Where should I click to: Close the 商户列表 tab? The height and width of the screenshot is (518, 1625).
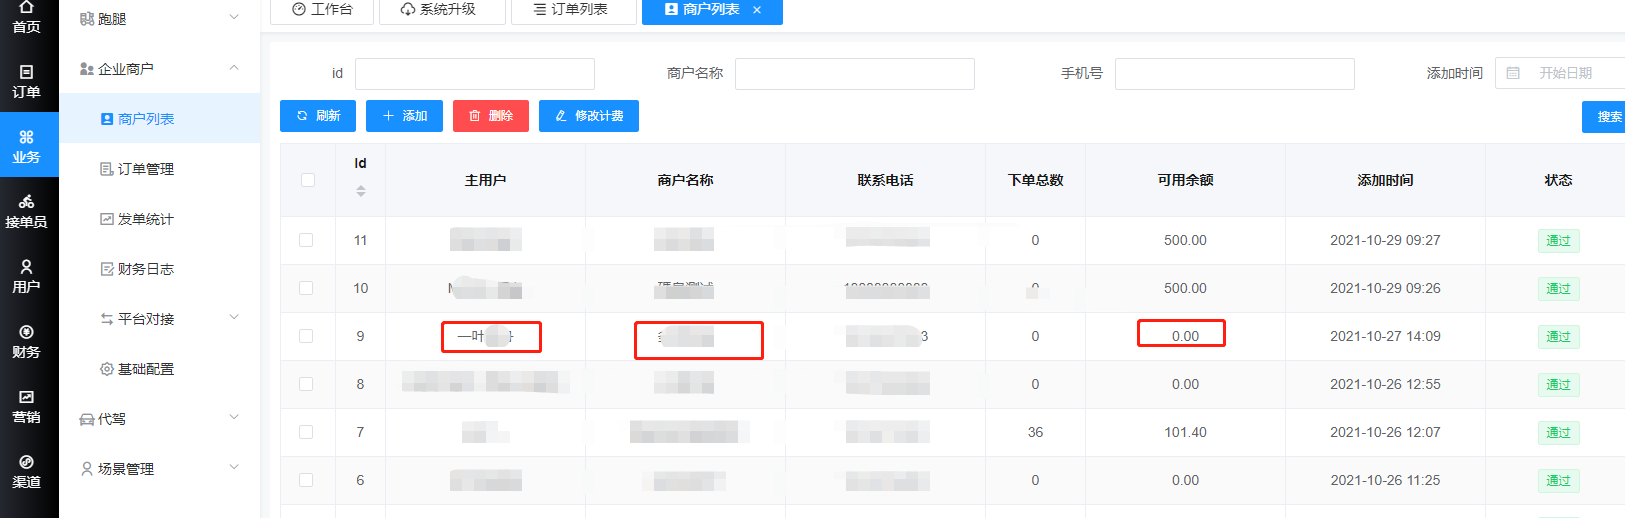pos(757,10)
